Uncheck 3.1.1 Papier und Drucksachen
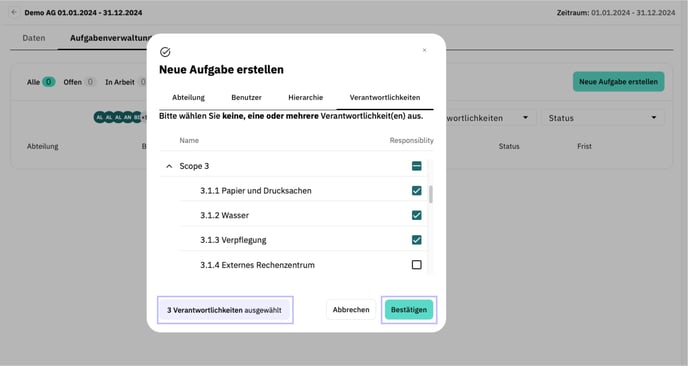The width and height of the screenshot is (688, 366). [x=416, y=190]
